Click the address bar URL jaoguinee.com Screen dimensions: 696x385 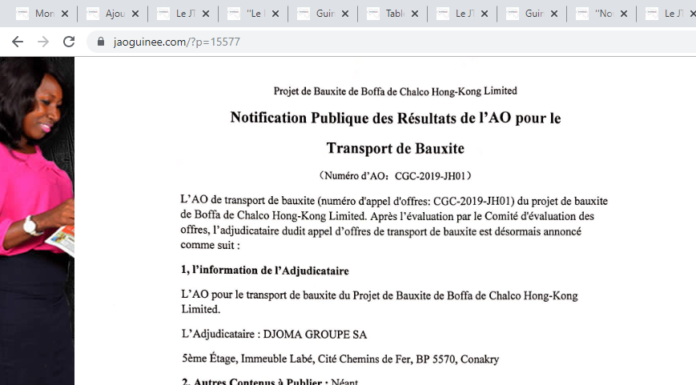(177, 42)
